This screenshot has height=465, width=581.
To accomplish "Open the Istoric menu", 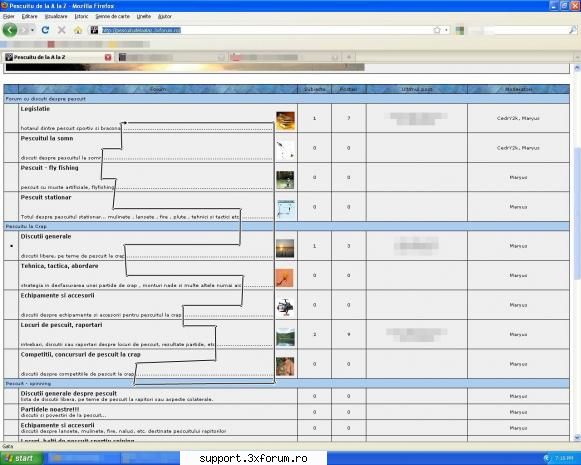I will pyautogui.click(x=82, y=16).
